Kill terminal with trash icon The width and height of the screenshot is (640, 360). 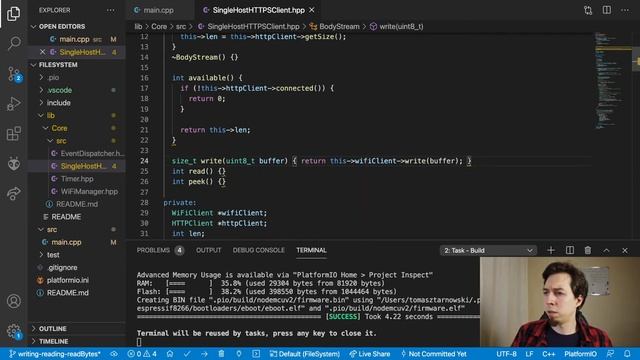588,250
